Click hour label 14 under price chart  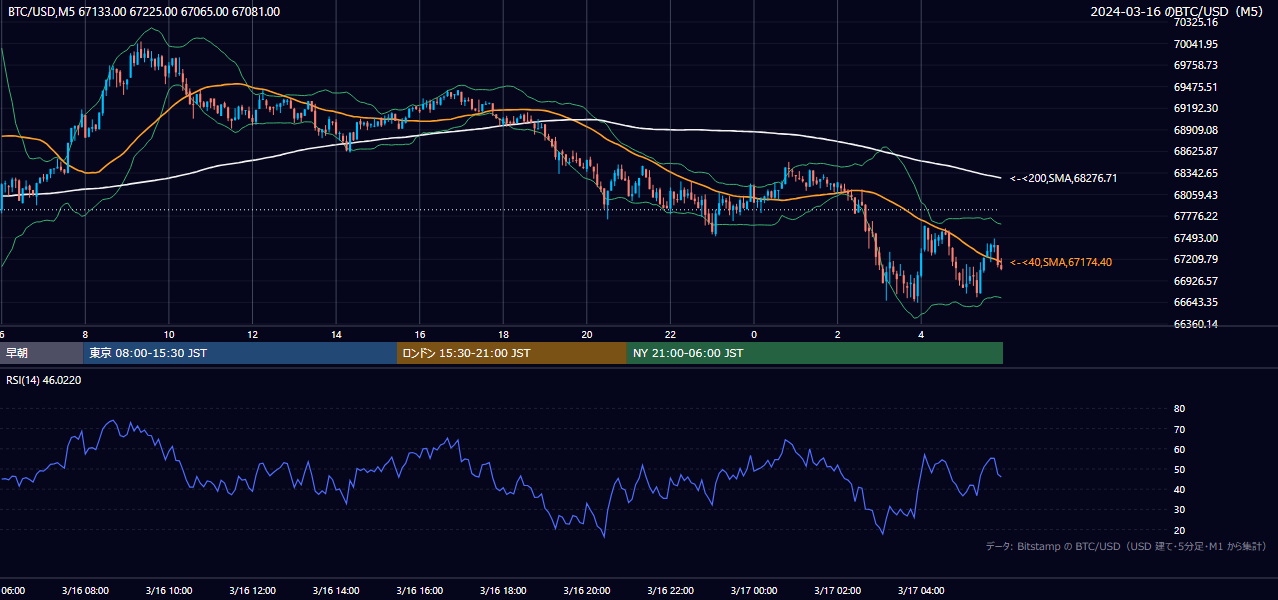[x=336, y=334]
